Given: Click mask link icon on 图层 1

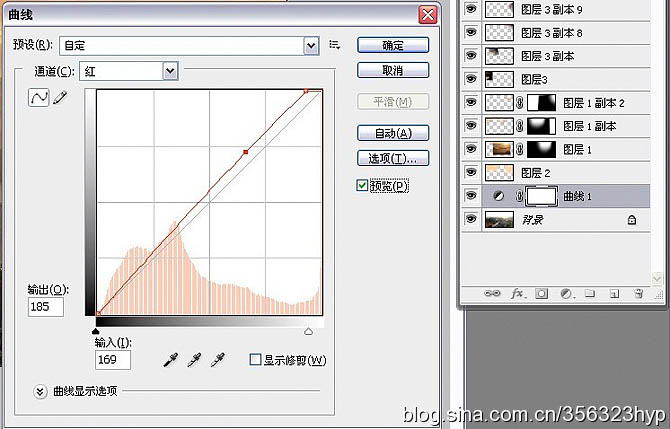Looking at the screenshot, I should pos(520,149).
